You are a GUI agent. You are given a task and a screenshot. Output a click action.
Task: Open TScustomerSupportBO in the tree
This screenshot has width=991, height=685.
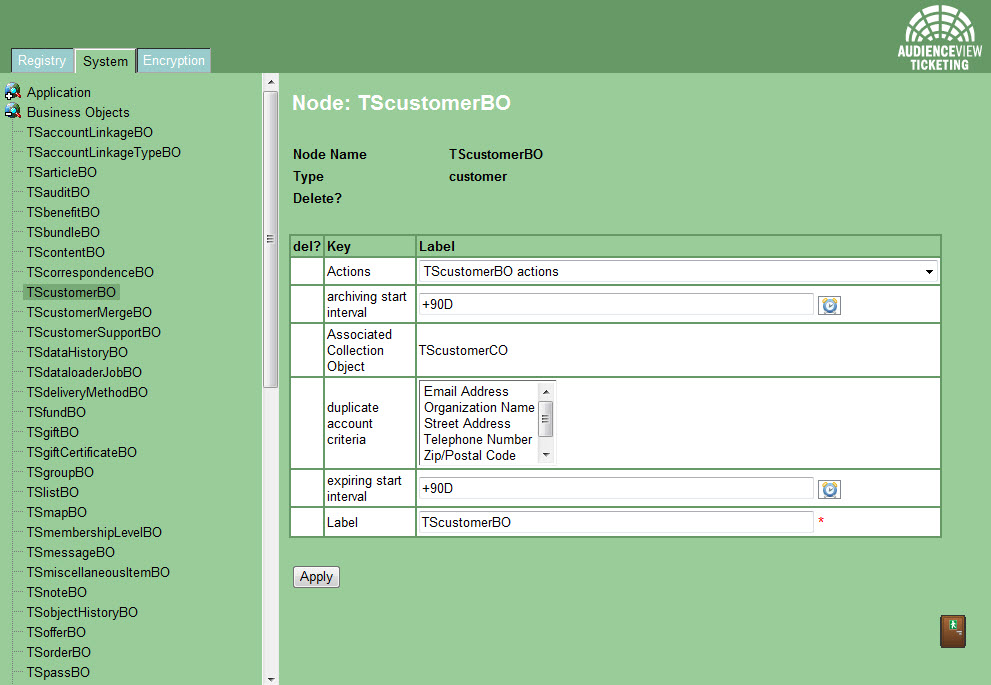pos(94,332)
